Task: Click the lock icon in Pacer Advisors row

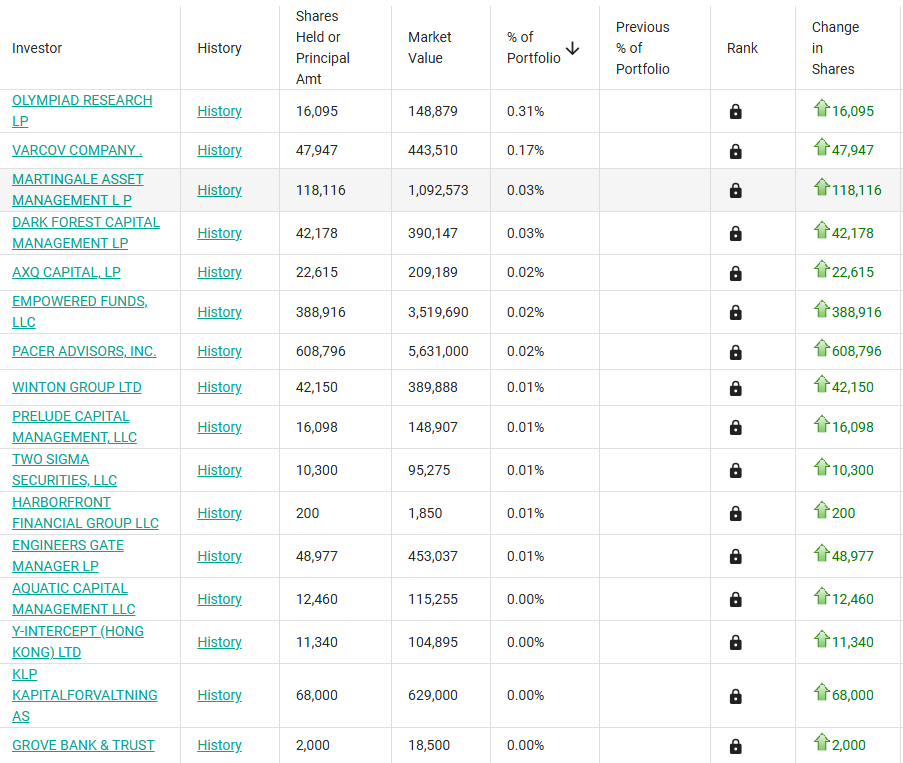Action: click(x=735, y=352)
